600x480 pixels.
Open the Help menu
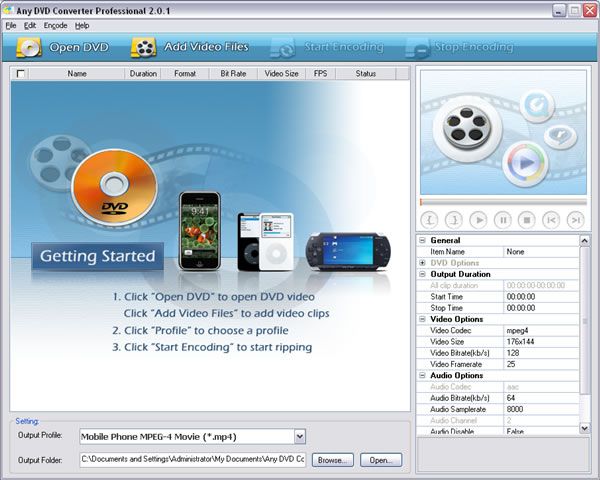(x=82, y=26)
